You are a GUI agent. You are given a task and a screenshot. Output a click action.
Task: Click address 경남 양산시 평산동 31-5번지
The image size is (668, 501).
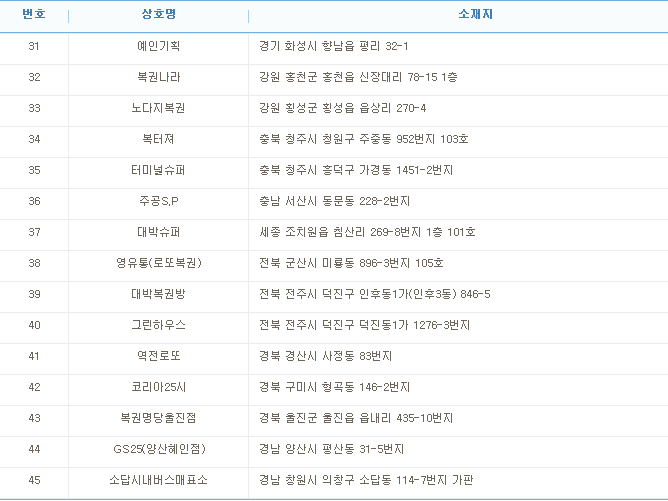coord(331,449)
